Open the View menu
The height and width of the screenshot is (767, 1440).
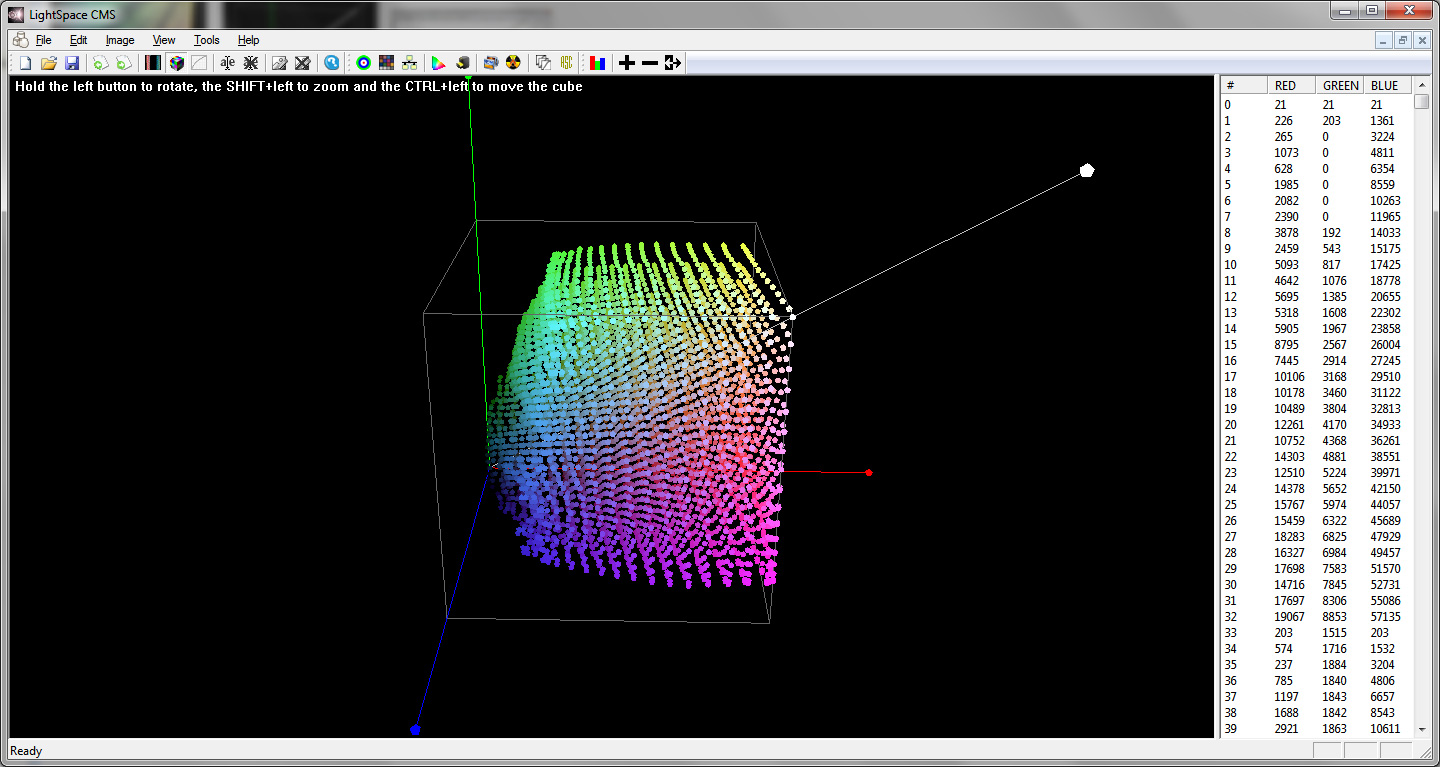(164, 40)
